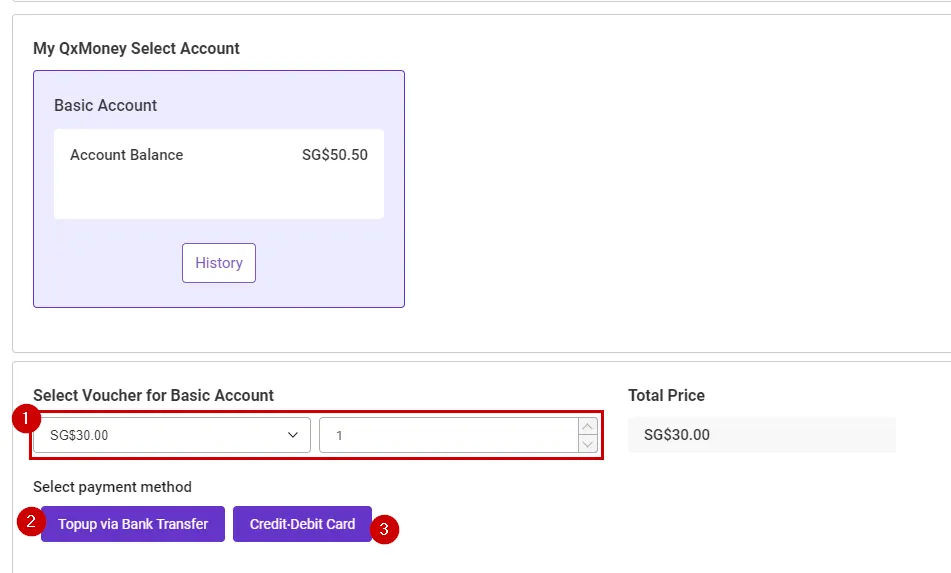Click the Total Price SG$30.00 field
Image resolution: width=951 pixels, height=573 pixels.
pyautogui.click(x=761, y=435)
